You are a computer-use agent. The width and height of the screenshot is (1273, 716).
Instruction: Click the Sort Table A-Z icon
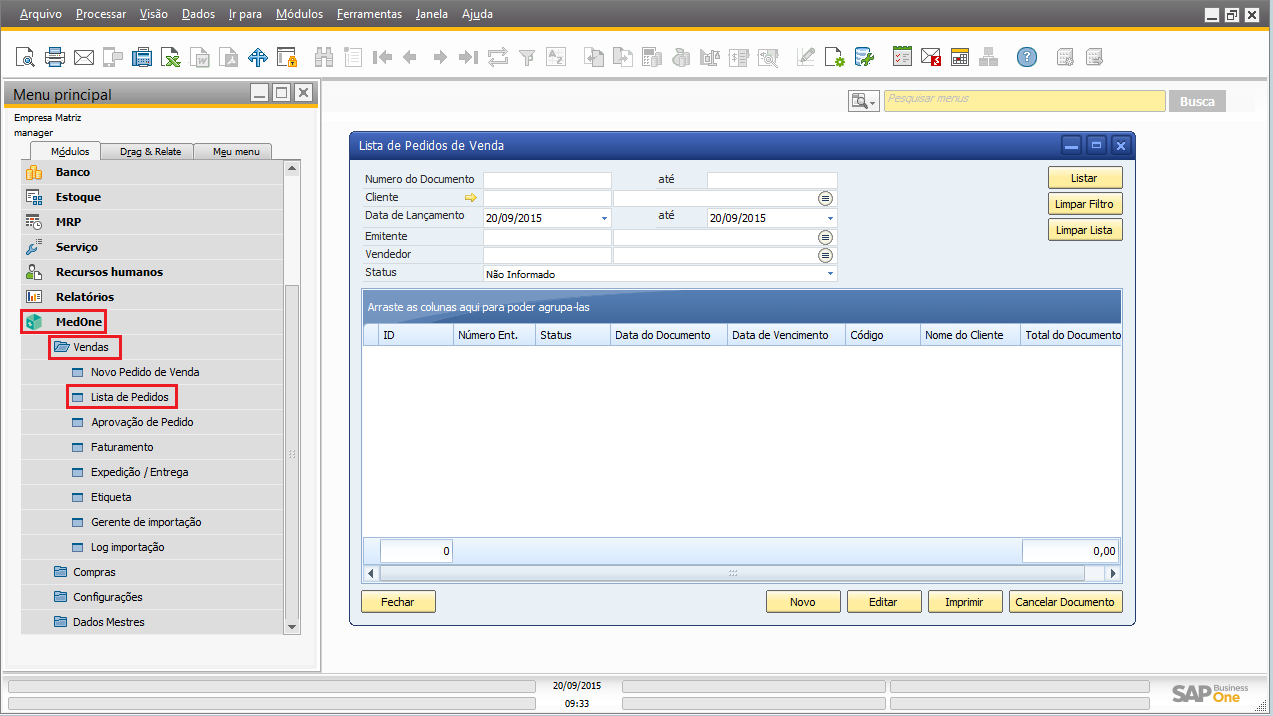556,57
